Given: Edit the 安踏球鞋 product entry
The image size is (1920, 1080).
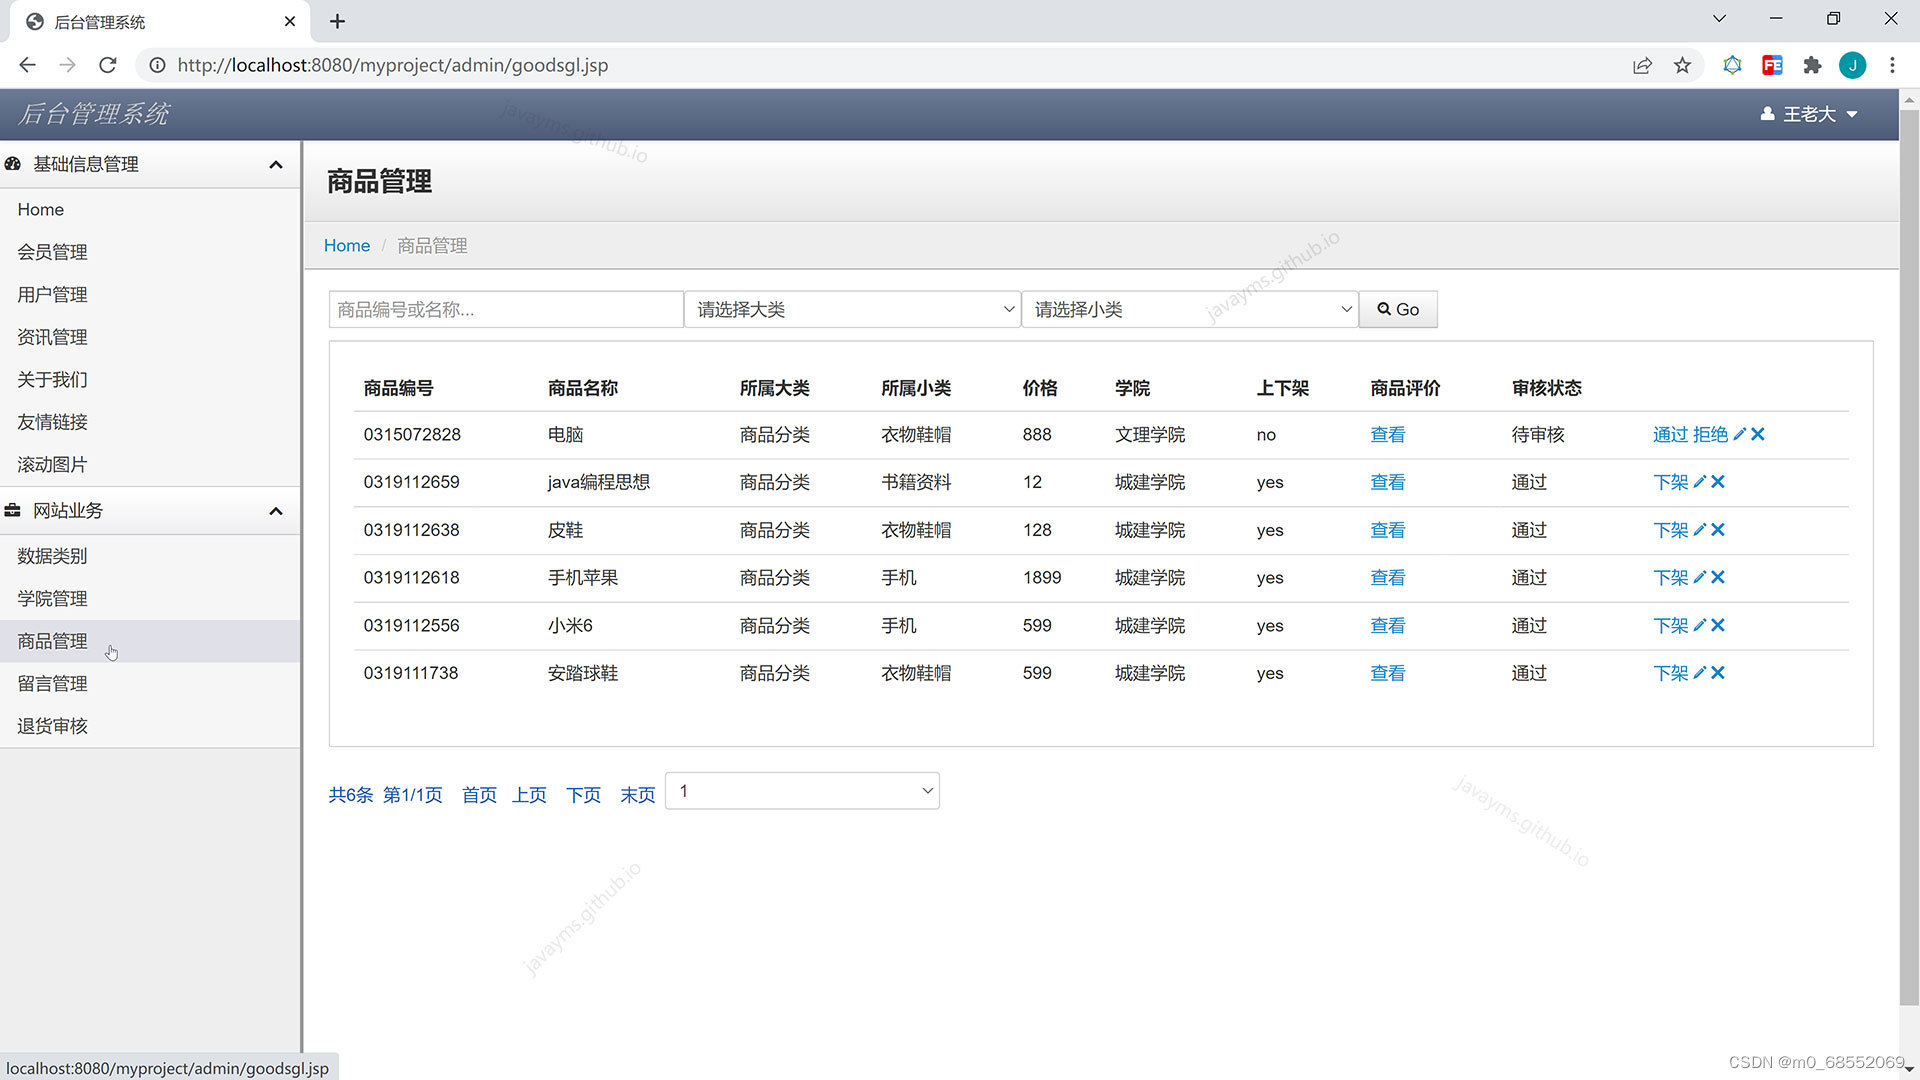Looking at the screenshot, I should pos(1699,673).
